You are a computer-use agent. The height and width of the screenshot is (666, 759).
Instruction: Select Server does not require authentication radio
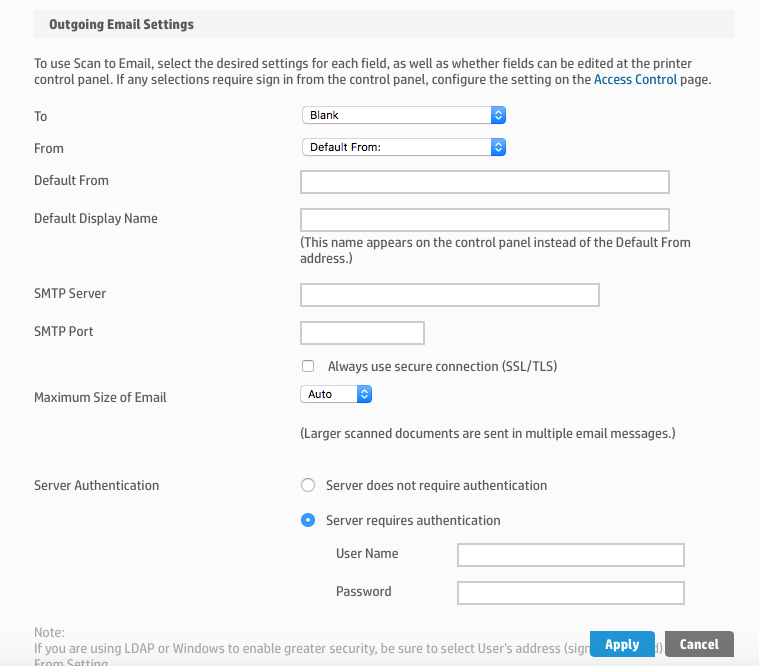click(308, 485)
